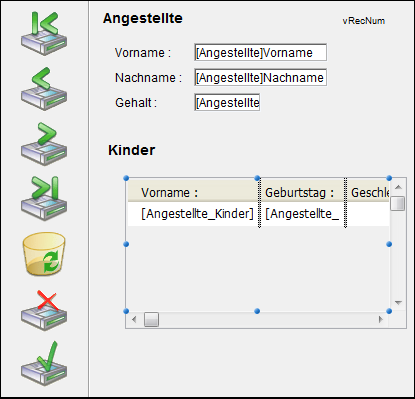Select the [Angestellte]Nachname input field
This screenshot has height=399, width=415.
(260, 77)
